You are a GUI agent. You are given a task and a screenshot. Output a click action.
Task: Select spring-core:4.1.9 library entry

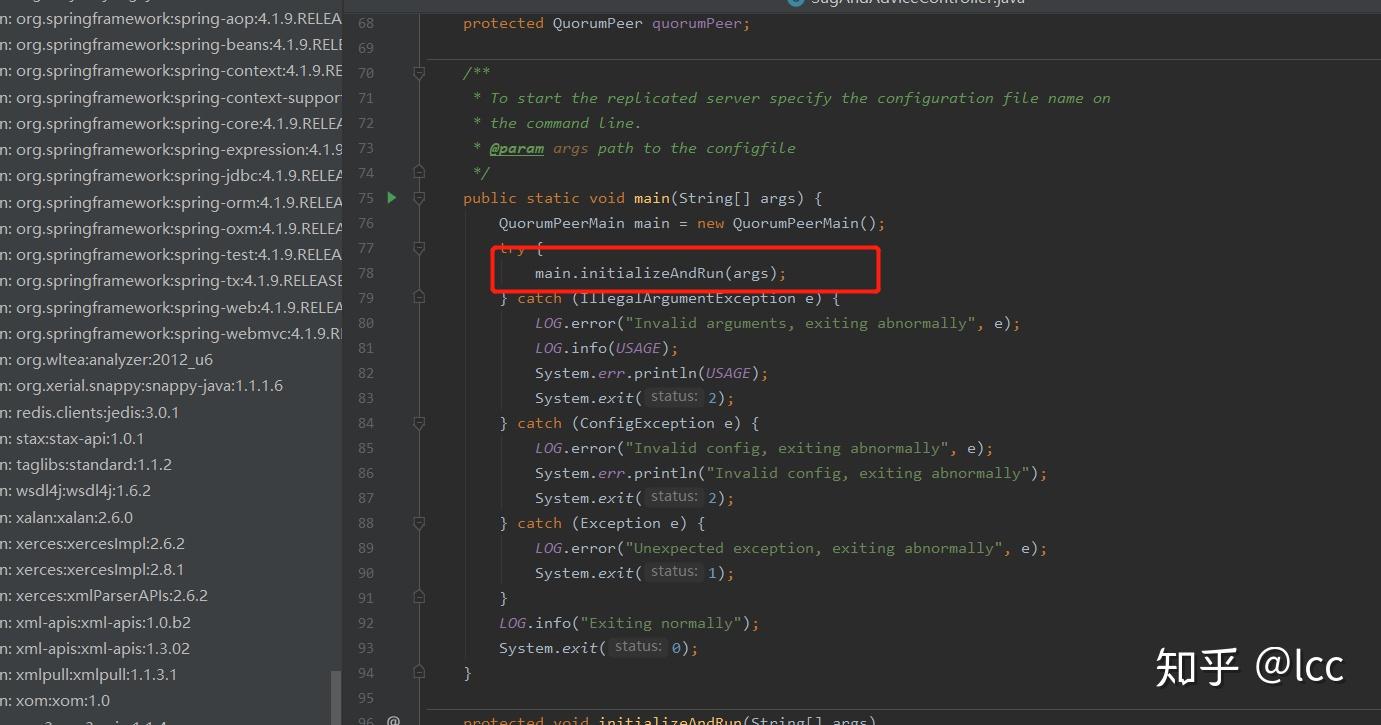click(x=171, y=123)
